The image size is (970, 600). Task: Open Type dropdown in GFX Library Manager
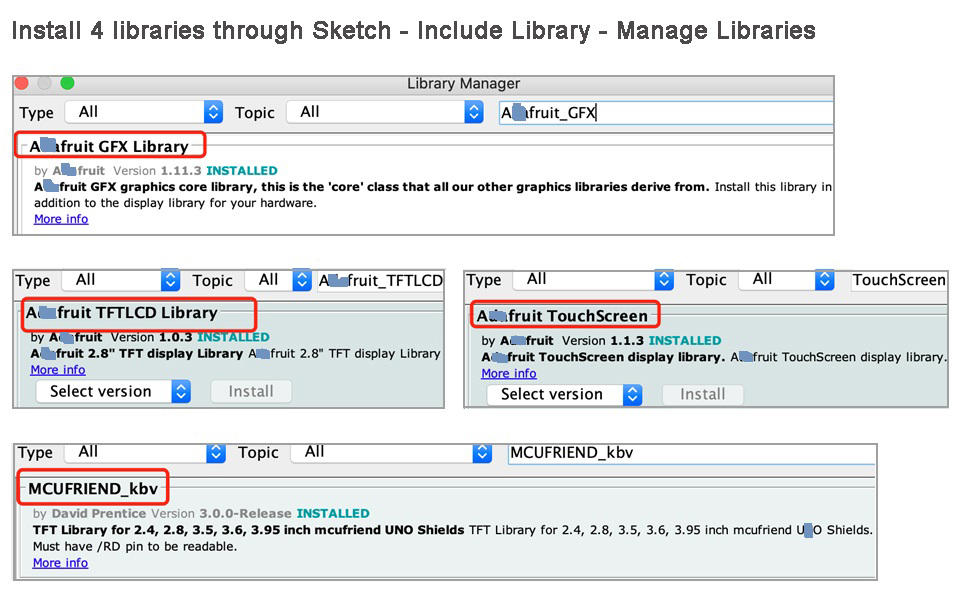[x=144, y=112]
